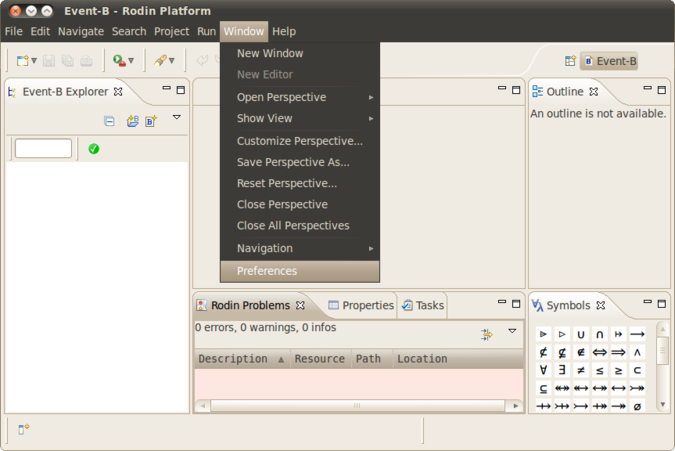The width and height of the screenshot is (675, 451).
Task: Choose Preferences in Window menu
Action: coord(300,271)
